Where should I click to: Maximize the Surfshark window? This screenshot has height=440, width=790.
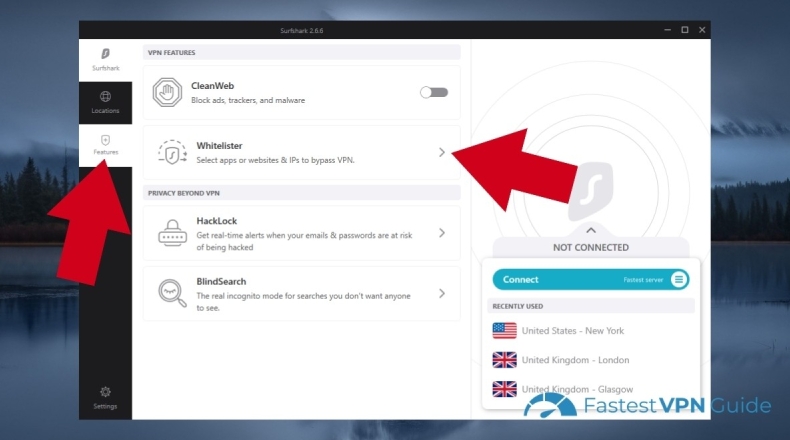684,30
